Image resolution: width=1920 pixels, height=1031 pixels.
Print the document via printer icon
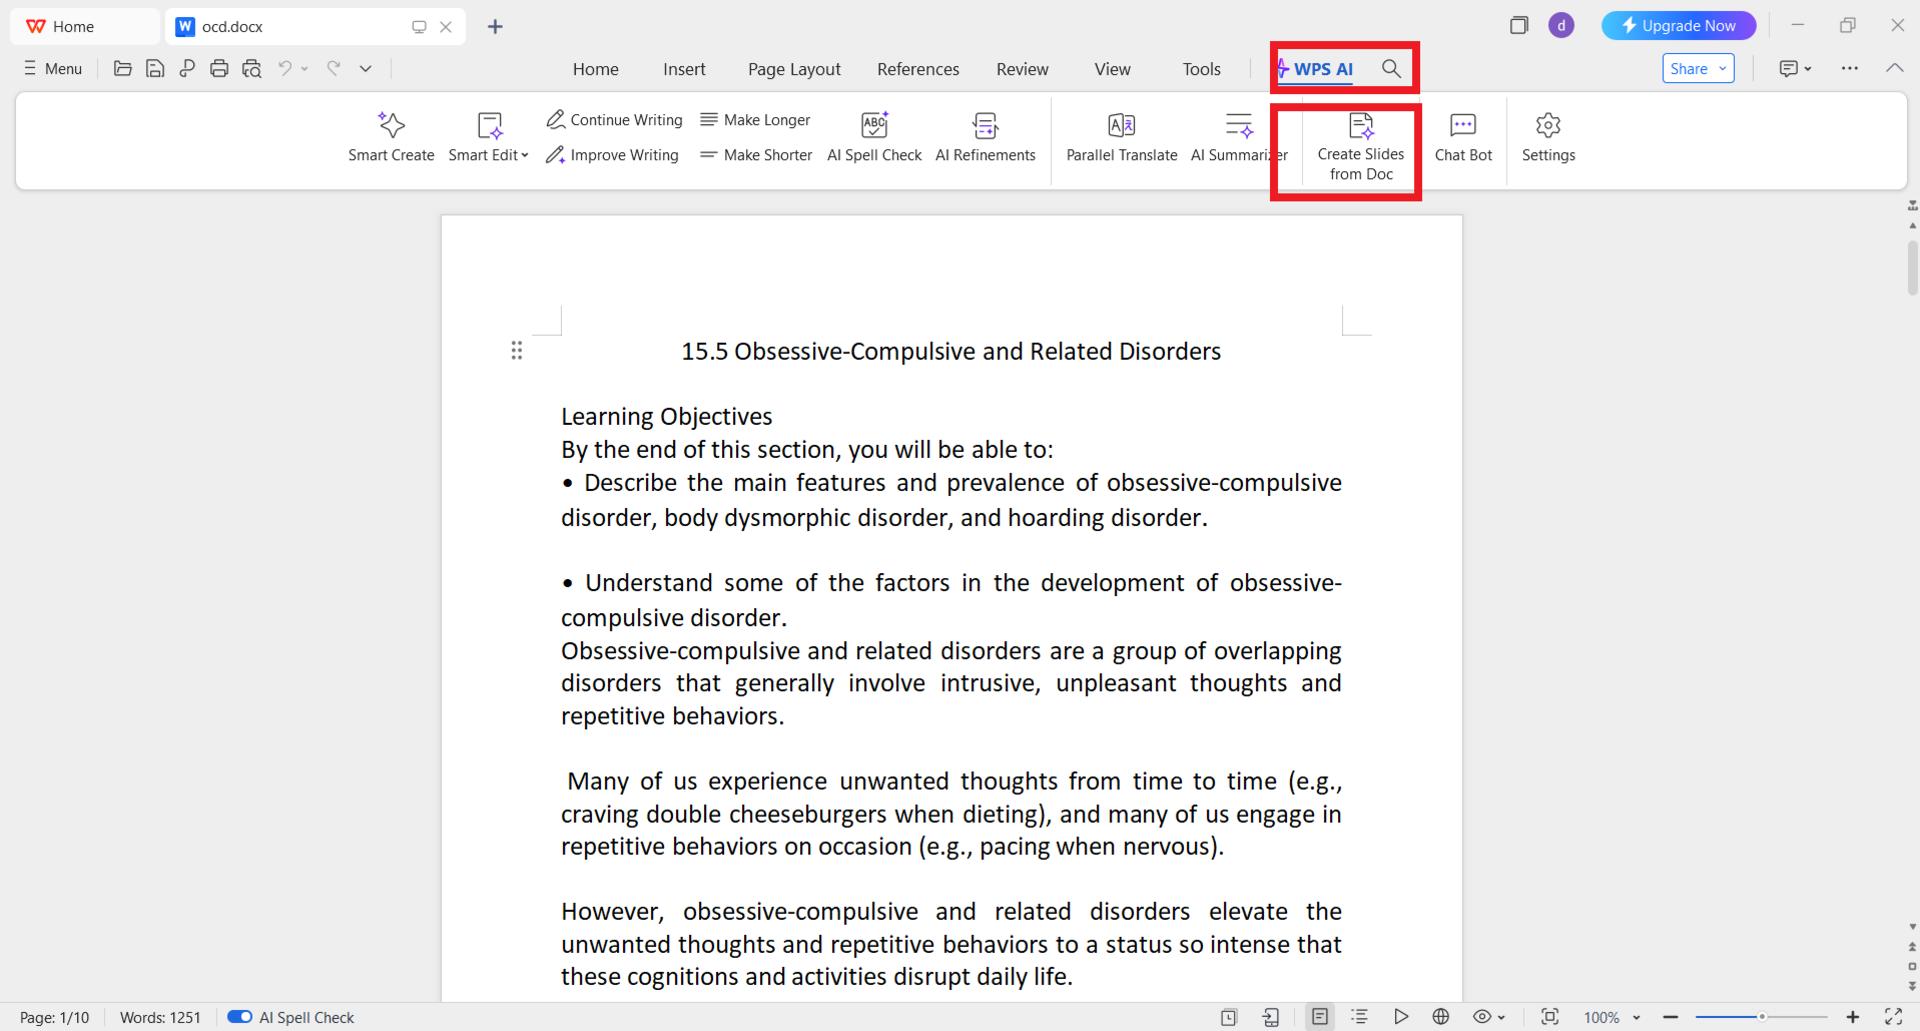click(219, 68)
